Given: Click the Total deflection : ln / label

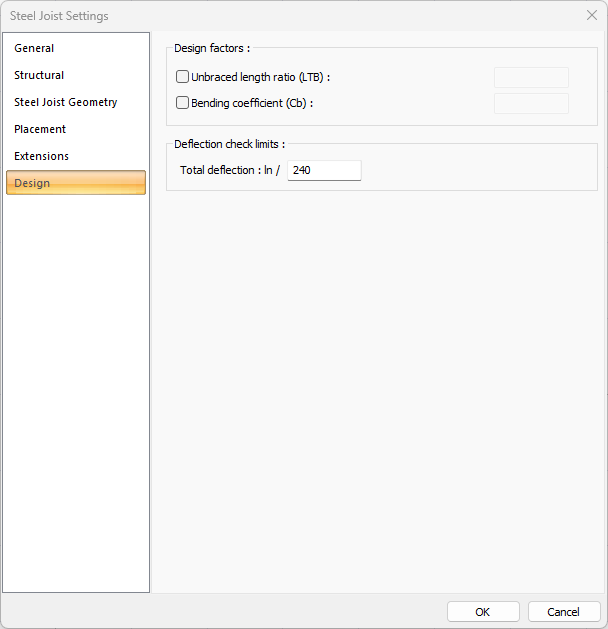Looking at the screenshot, I should 229,171.
